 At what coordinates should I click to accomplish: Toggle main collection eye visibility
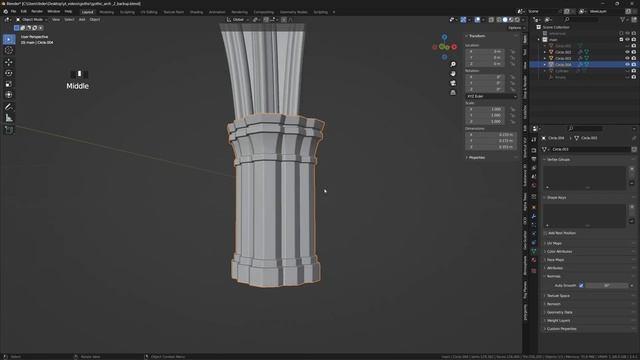tap(627, 40)
